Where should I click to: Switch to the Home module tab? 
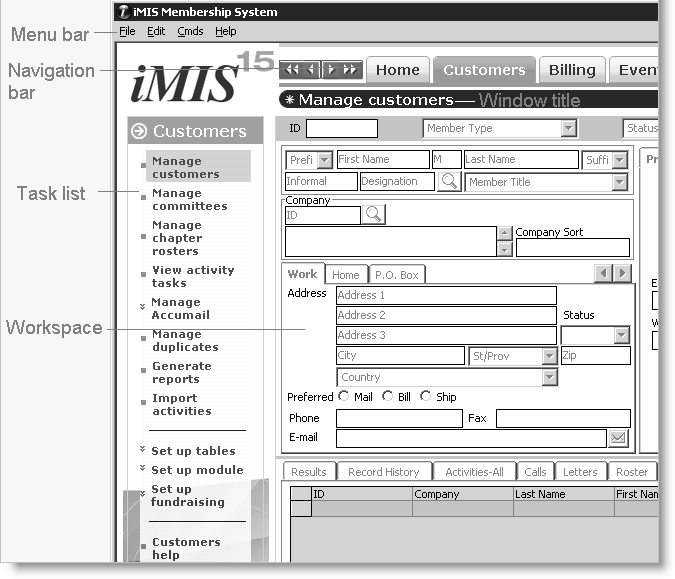pos(398,70)
